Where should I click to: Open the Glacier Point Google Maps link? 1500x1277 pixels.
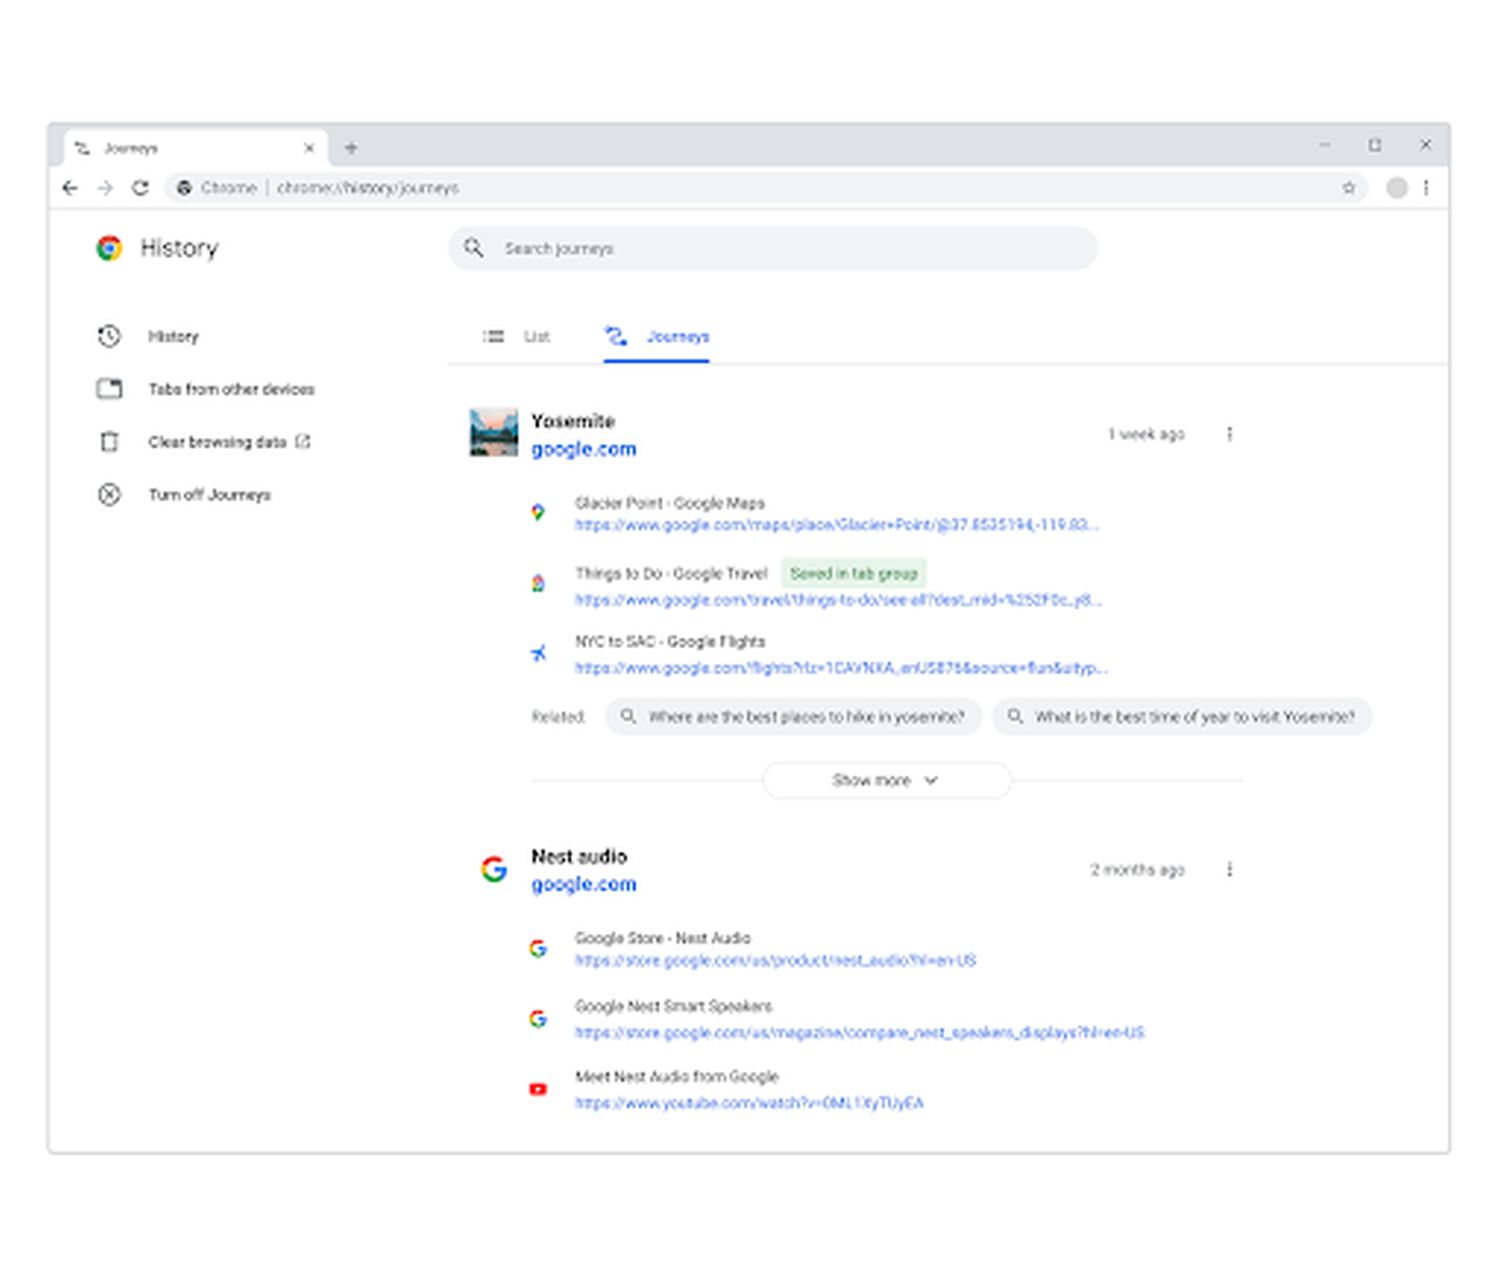click(x=836, y=525)
